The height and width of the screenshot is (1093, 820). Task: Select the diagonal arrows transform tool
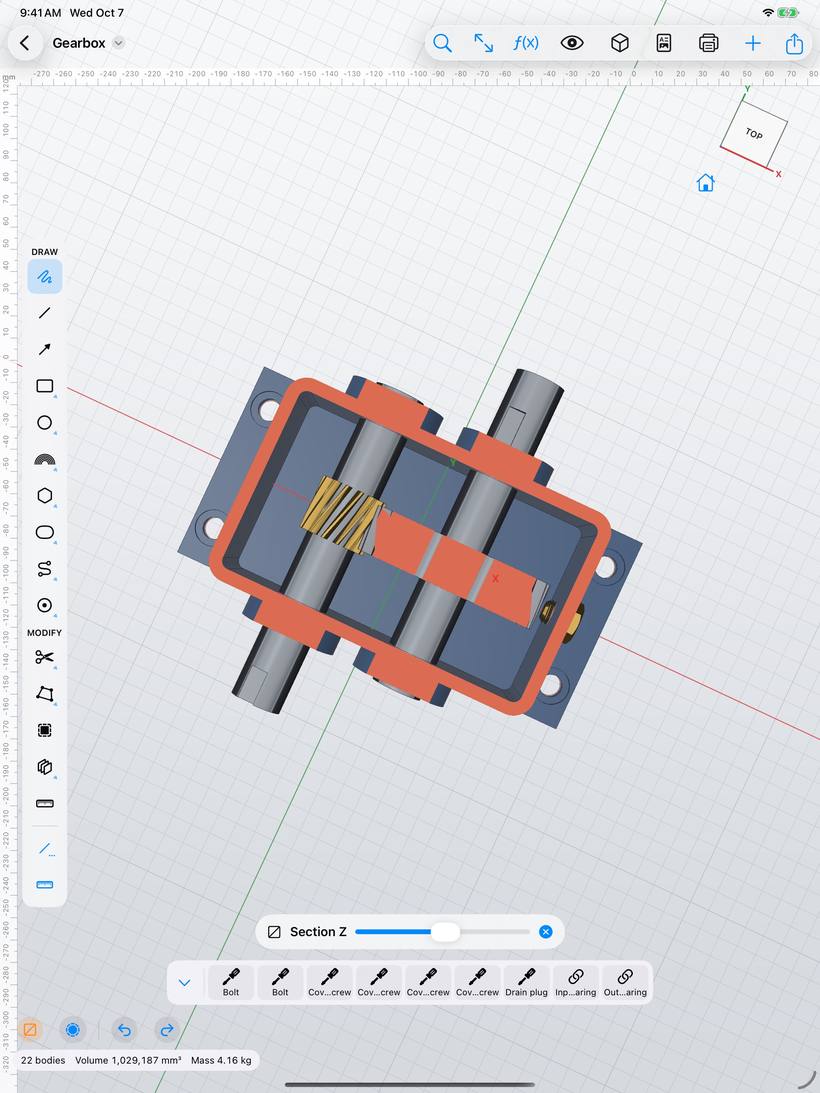click(x=483, y=43)
